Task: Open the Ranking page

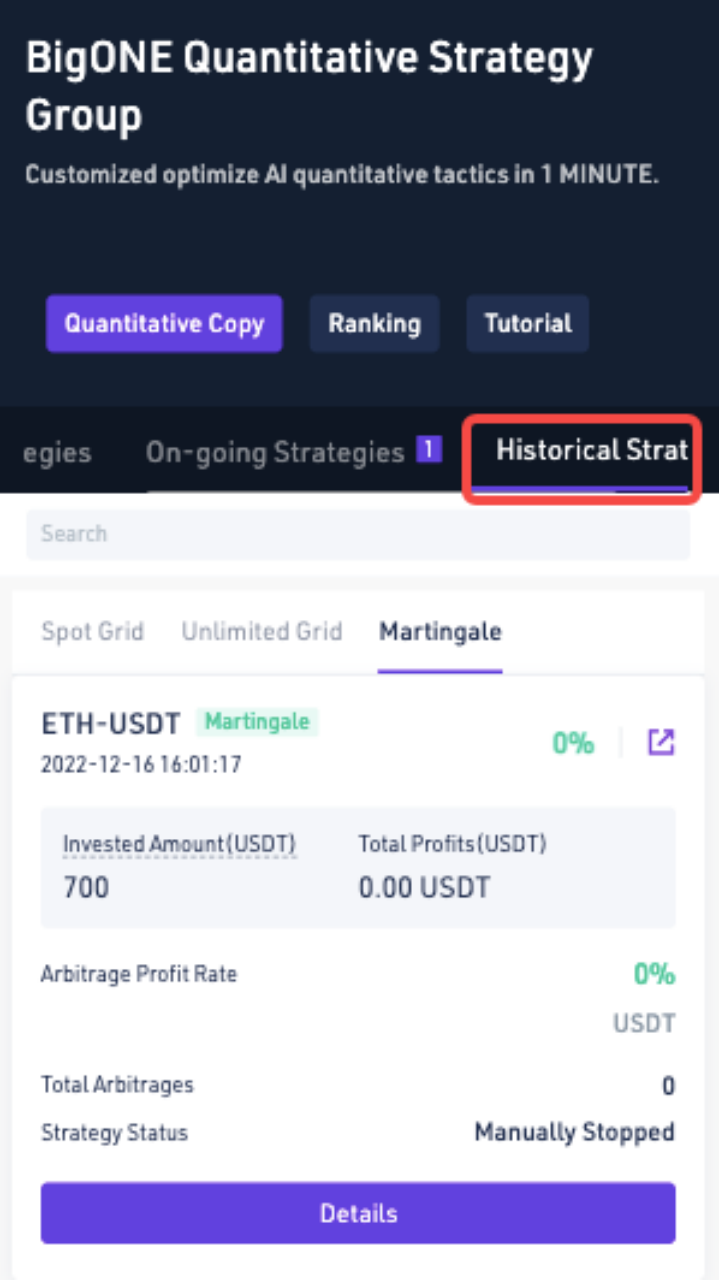Action: [374, 323]
